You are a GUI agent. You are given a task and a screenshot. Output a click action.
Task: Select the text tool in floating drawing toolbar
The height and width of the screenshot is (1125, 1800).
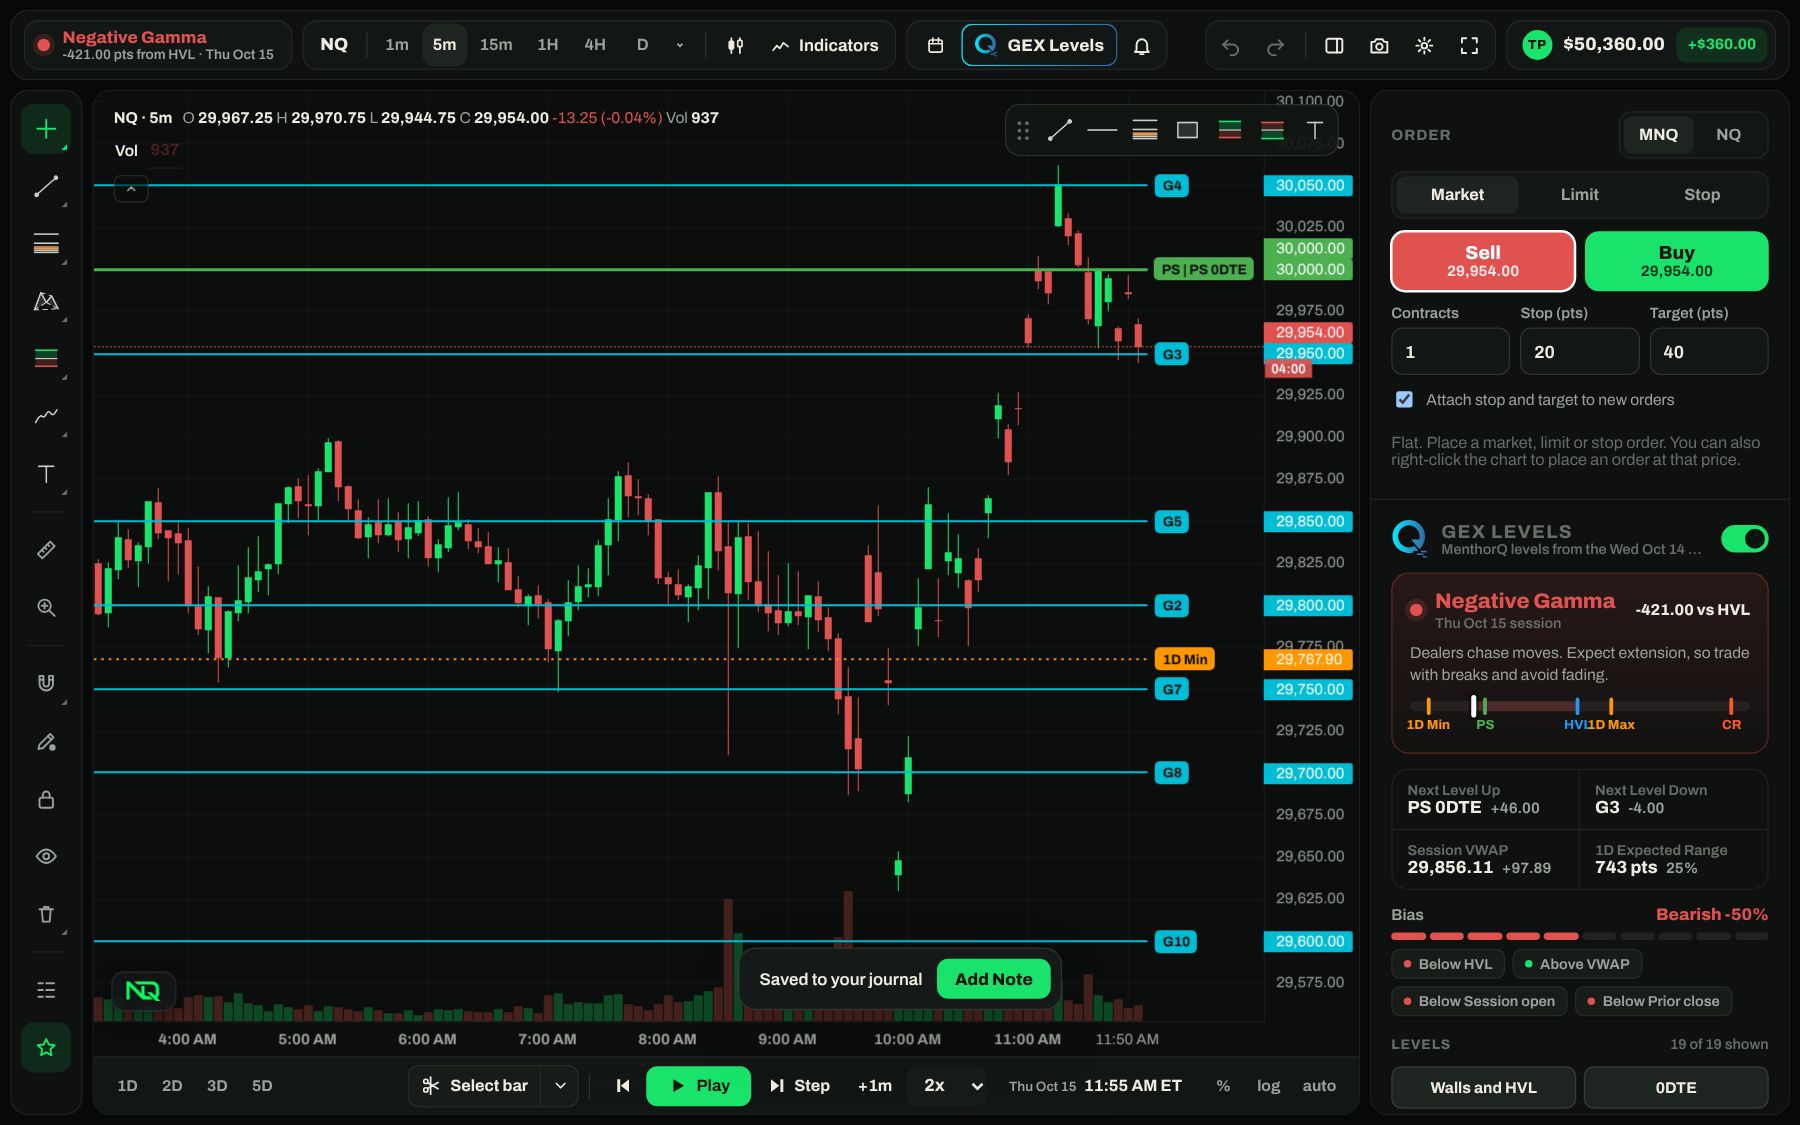(1314, 130)
